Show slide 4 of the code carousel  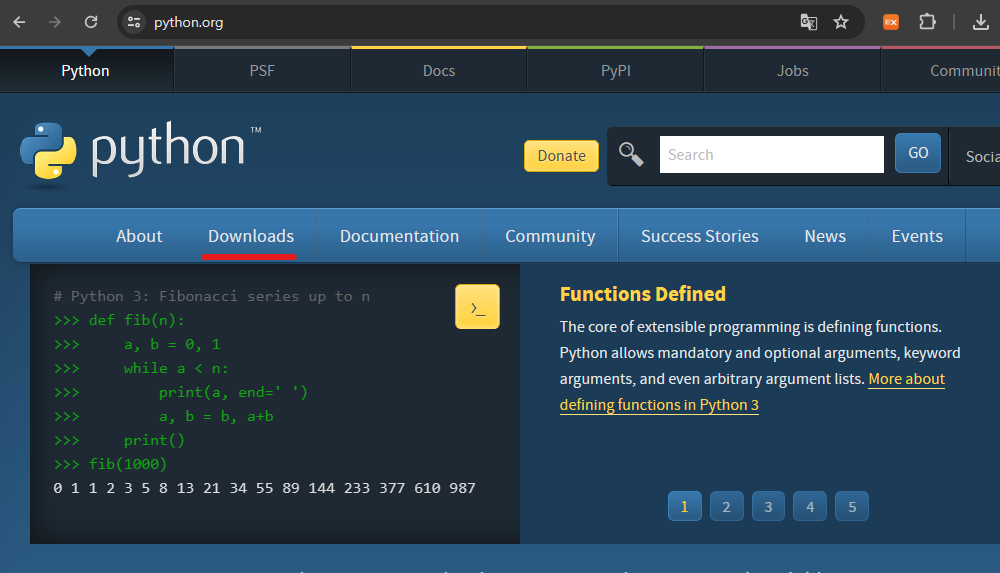[x=810, y=507]
